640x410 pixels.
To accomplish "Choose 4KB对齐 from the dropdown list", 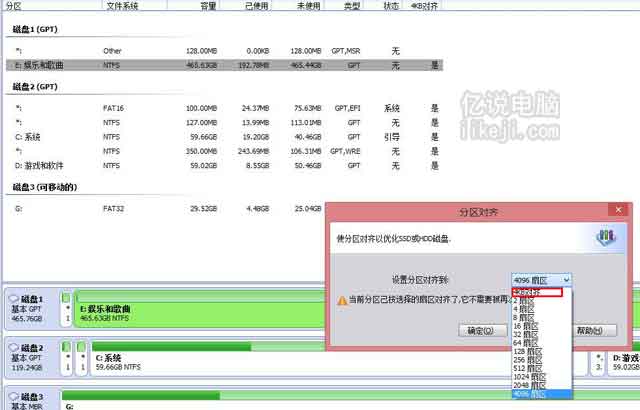I will (x=537, y=292).
